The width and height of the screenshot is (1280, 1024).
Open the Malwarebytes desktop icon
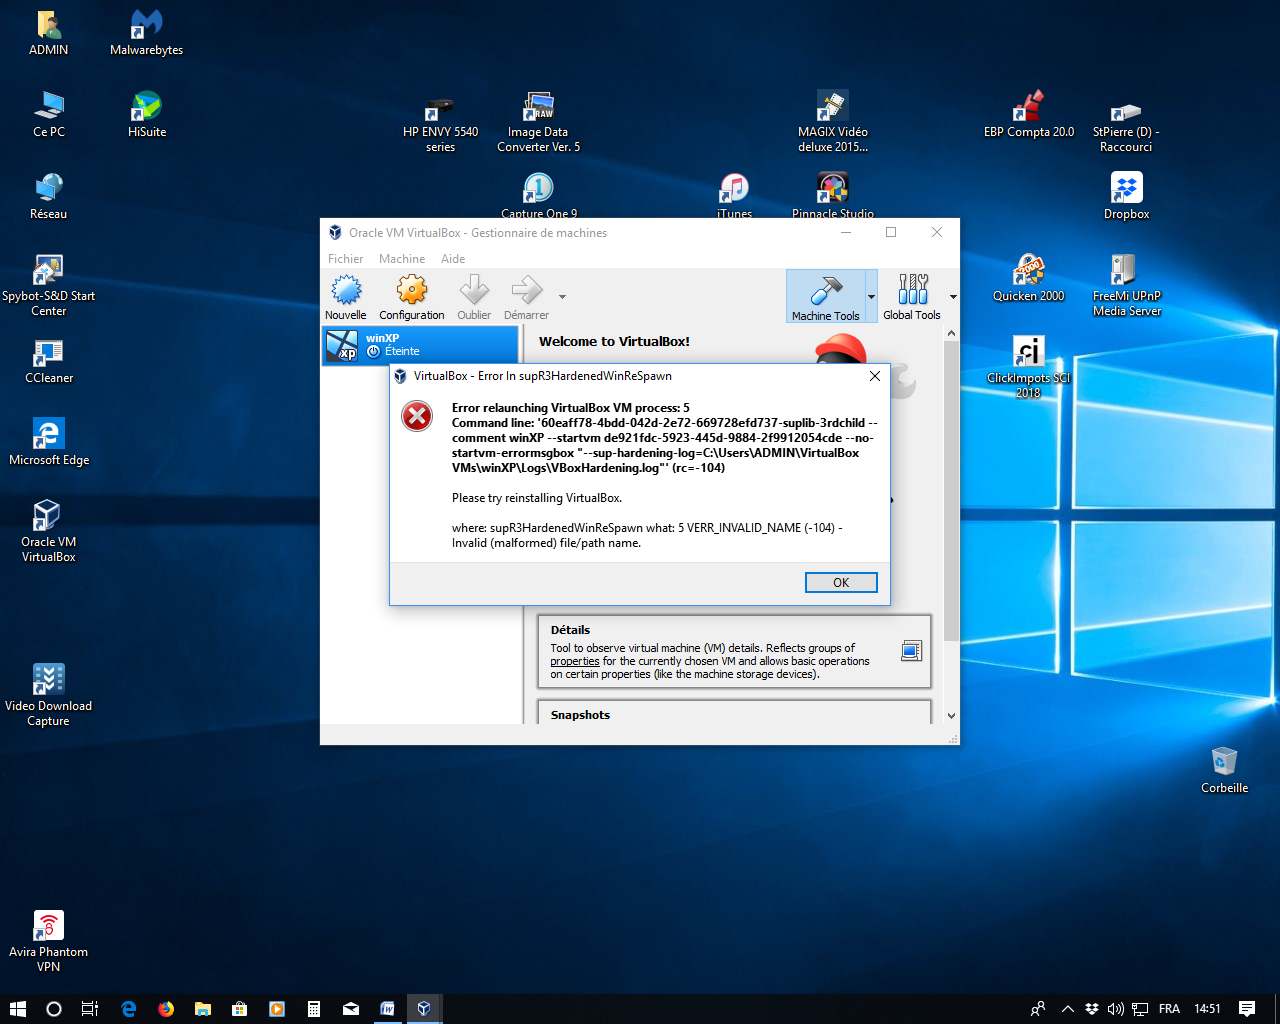(x=146, y=33)
